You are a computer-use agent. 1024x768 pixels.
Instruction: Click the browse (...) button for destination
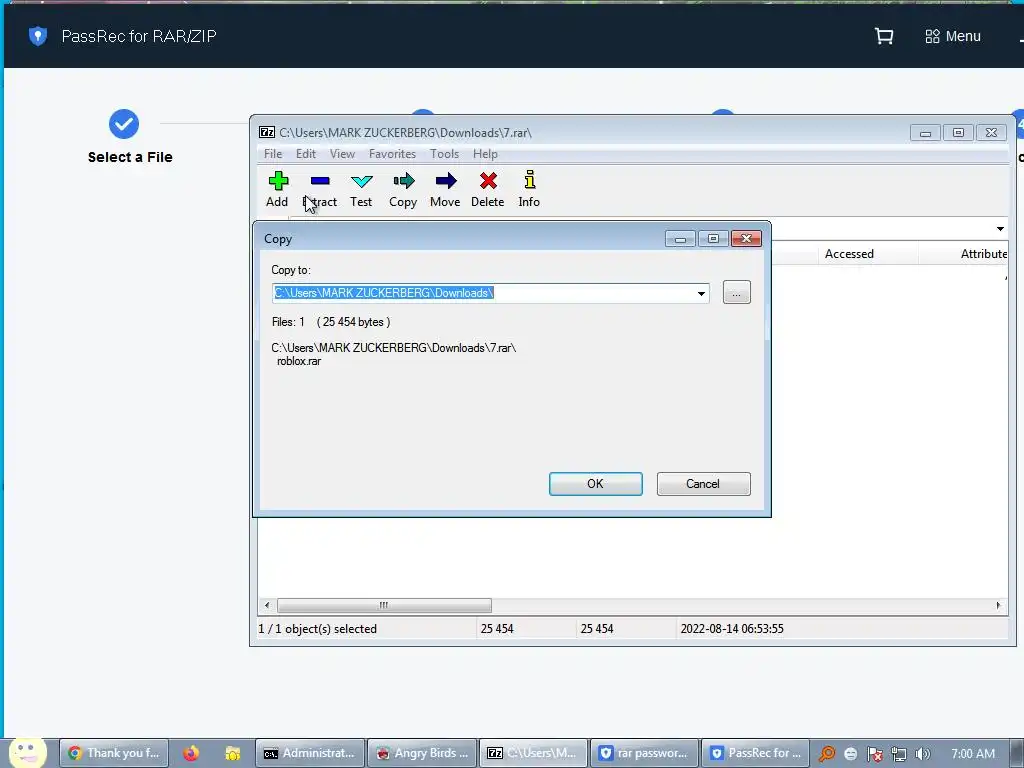[x=737, y=293]
